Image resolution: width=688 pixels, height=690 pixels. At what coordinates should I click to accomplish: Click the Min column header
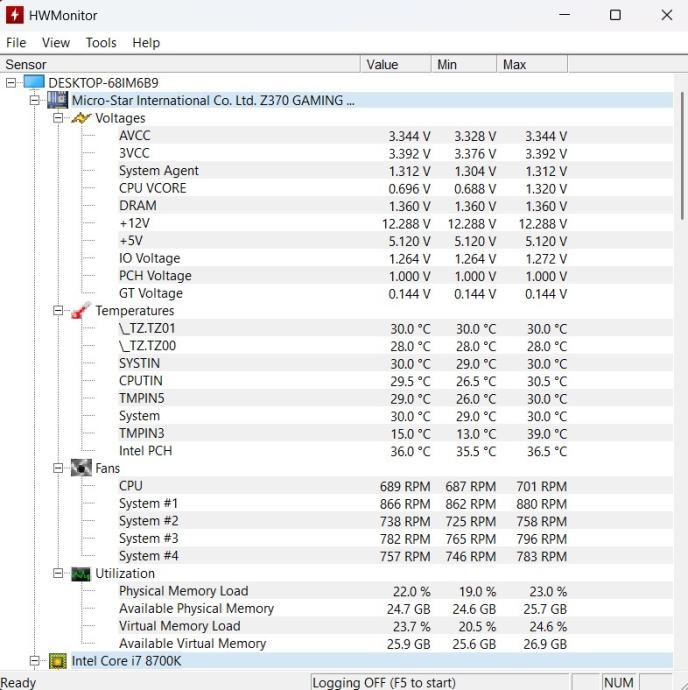click(x=464, y=64)
